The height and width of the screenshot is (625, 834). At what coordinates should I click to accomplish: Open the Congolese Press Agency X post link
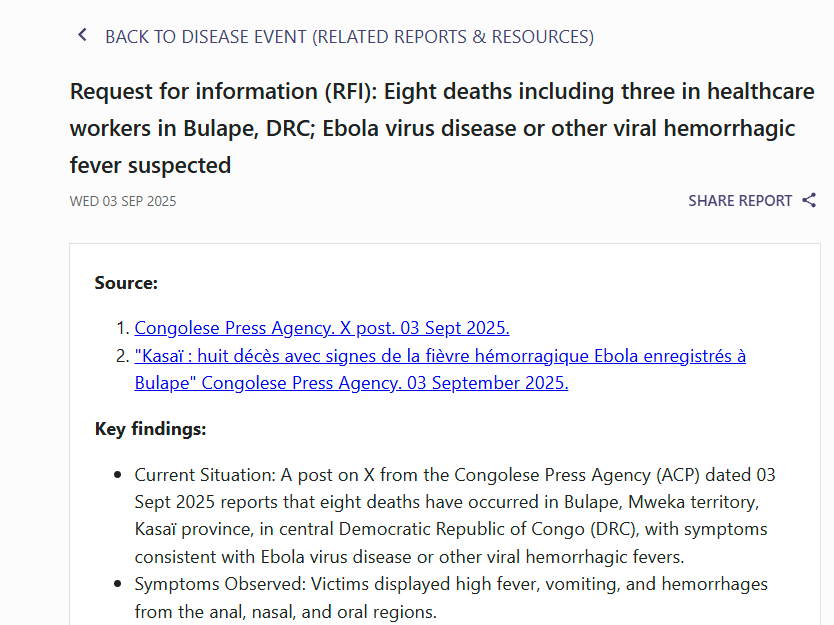click(x=322, y=328)
